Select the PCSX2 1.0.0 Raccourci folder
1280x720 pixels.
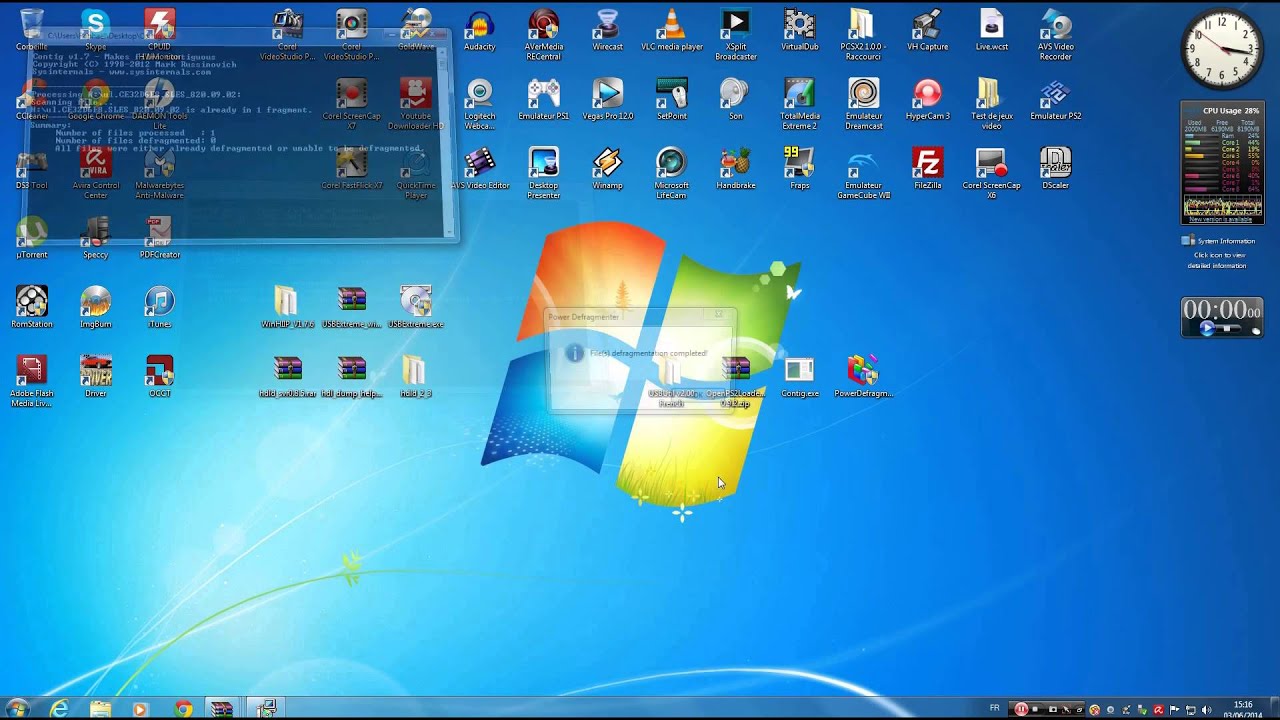coord(863,34)
